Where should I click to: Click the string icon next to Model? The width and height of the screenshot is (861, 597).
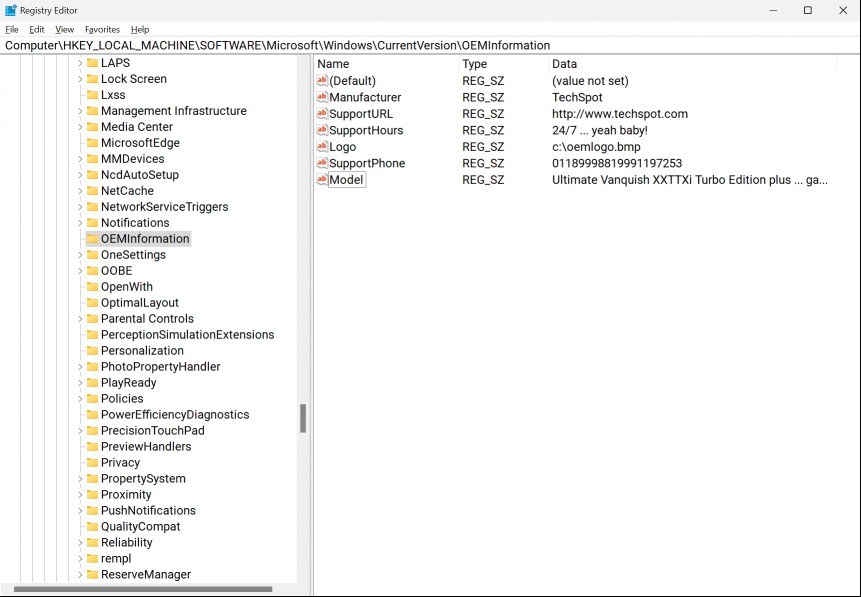322,180
